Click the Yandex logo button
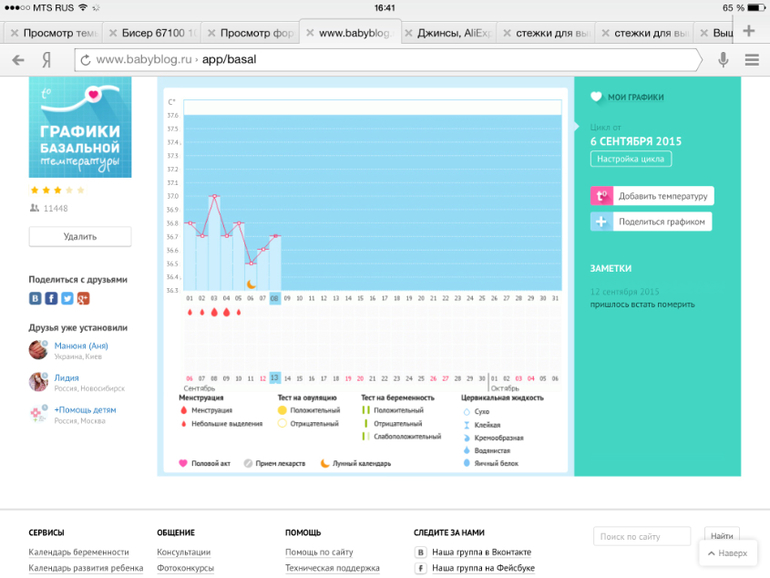 pos(46,60)
